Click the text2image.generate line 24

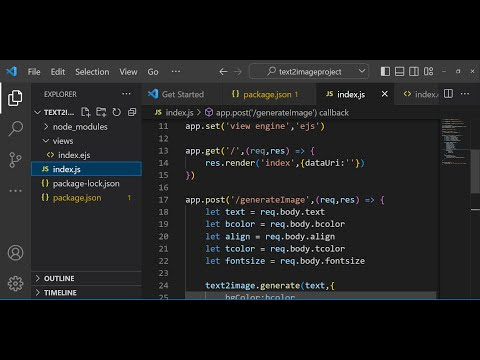tap(270, 286)
